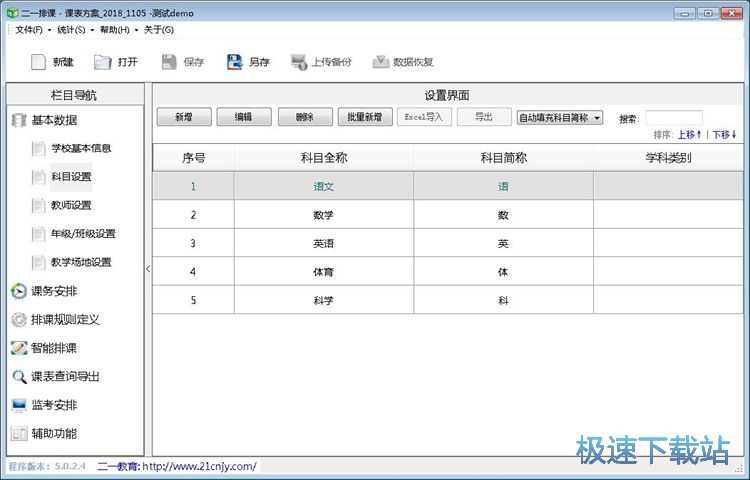Select 科目设置 in the navigation
Image resolution: width=750 pixels, height=480 pixels.
(x=71, y=177)
